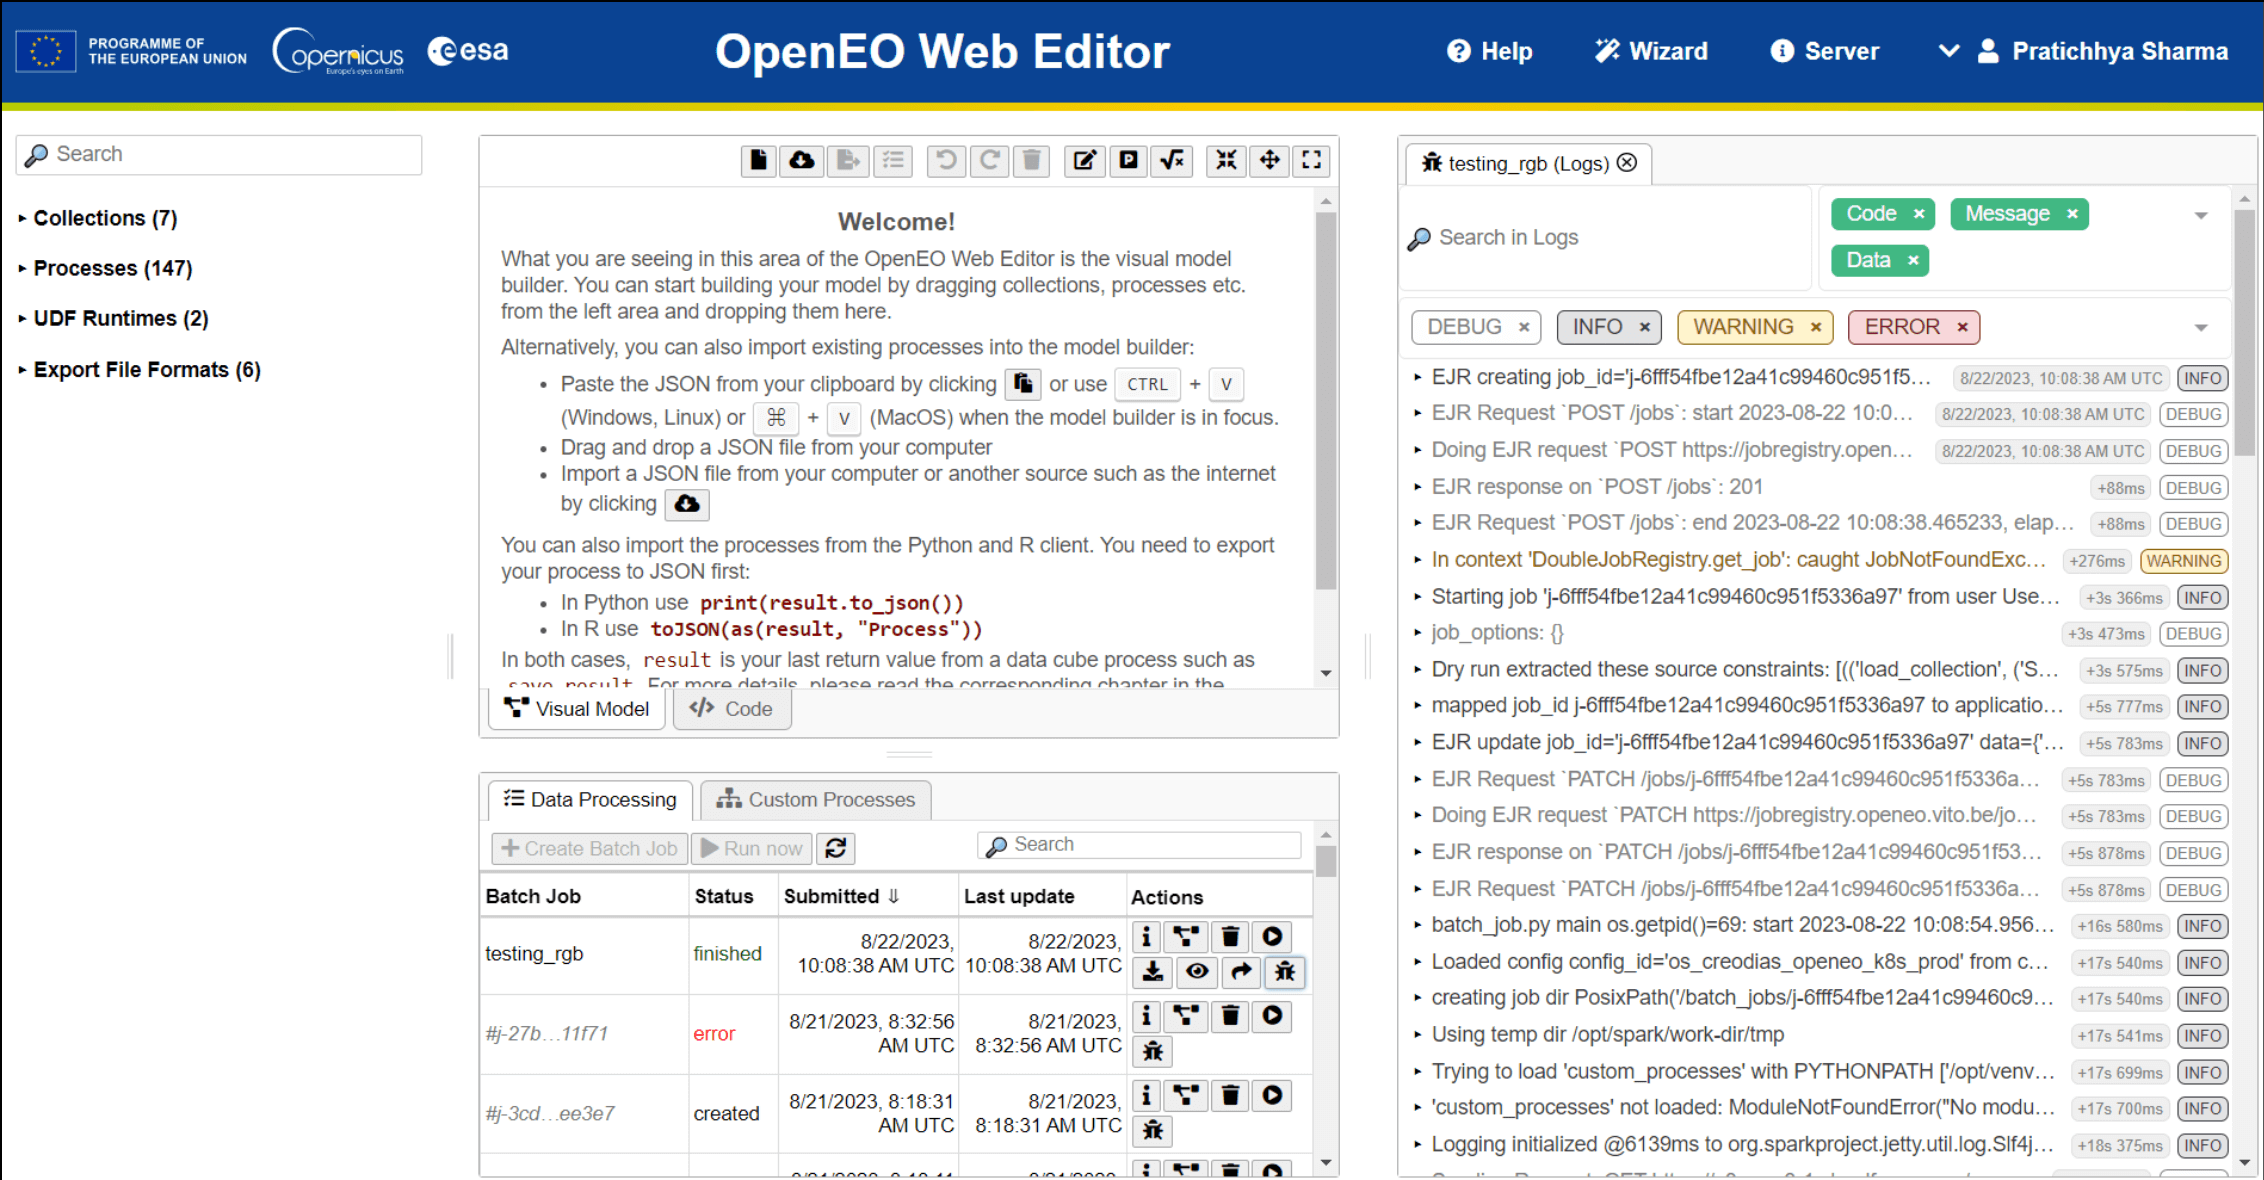Viewport: 2264px width, 1180px height.
Task: Delete the #j-3cd…ee3e7 batch job
Action: tap(1230, 1096)
